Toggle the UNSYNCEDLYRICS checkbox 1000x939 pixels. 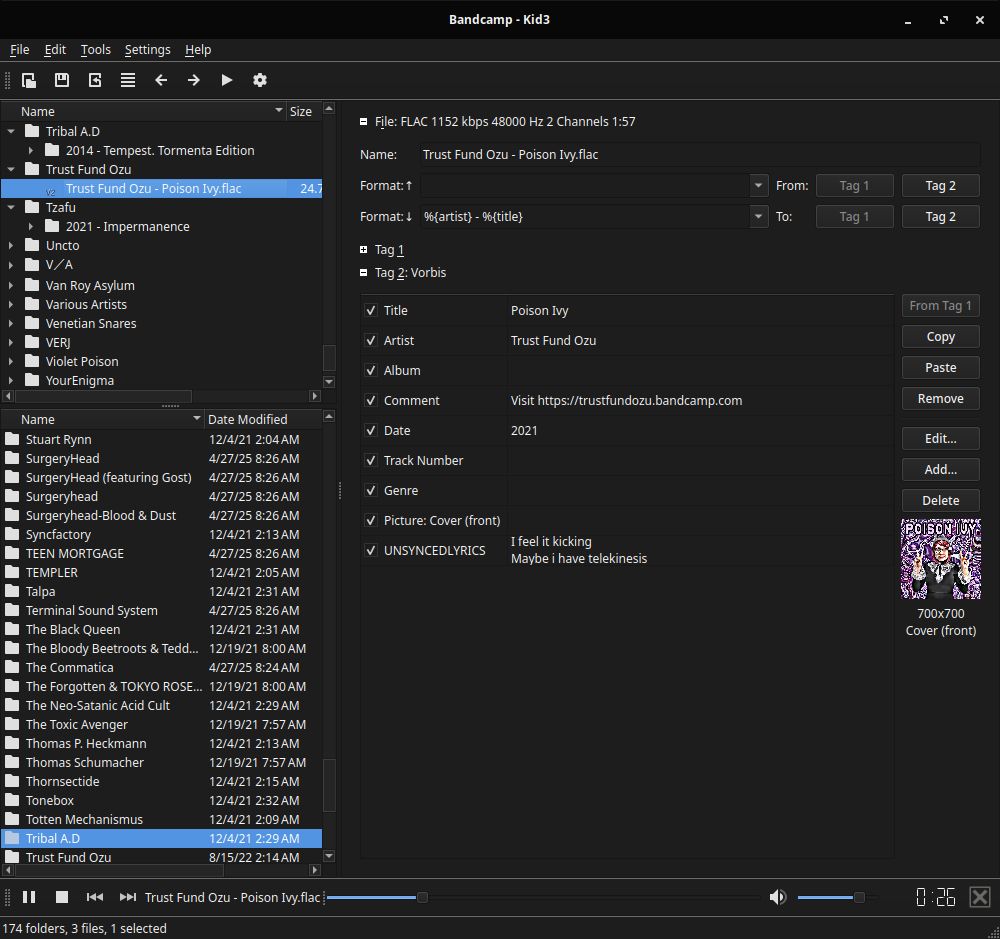[371, 550]
